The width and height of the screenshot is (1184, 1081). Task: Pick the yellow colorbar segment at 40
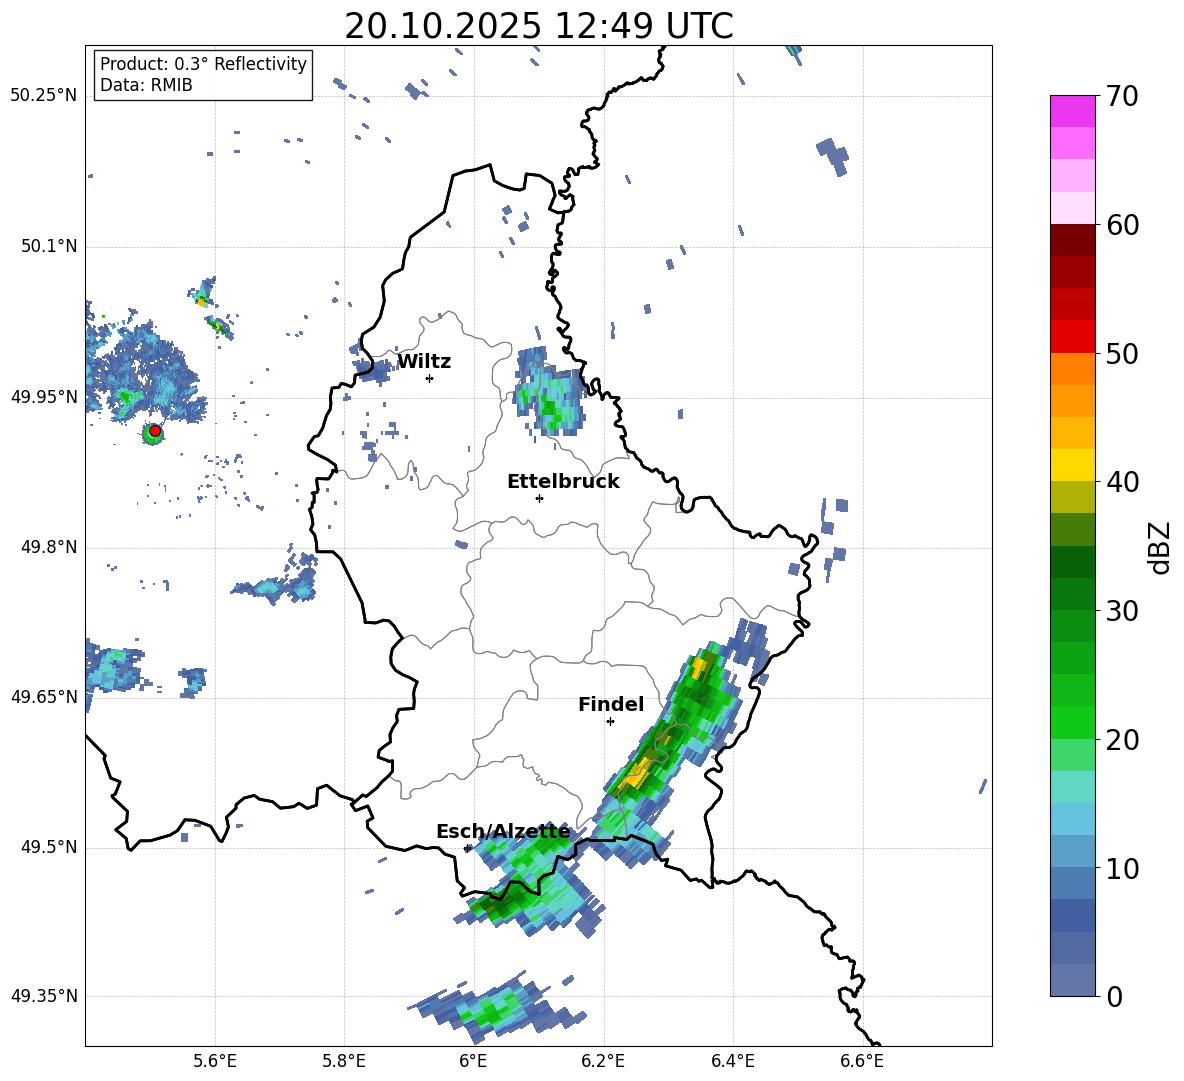click(1072, 465)
